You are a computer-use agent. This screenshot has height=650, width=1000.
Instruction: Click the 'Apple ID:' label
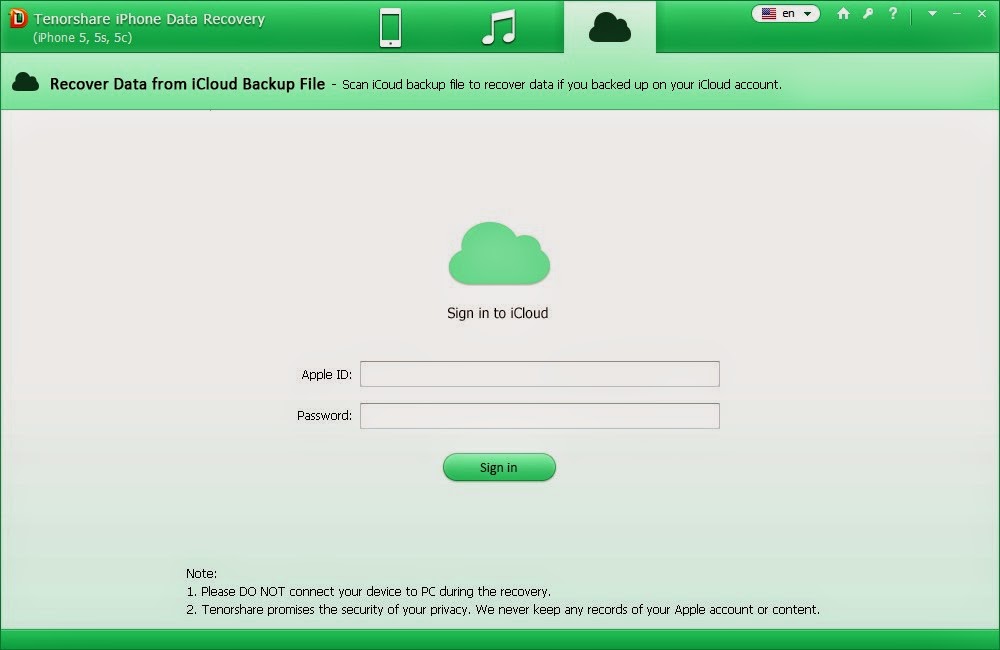(327, 374)
